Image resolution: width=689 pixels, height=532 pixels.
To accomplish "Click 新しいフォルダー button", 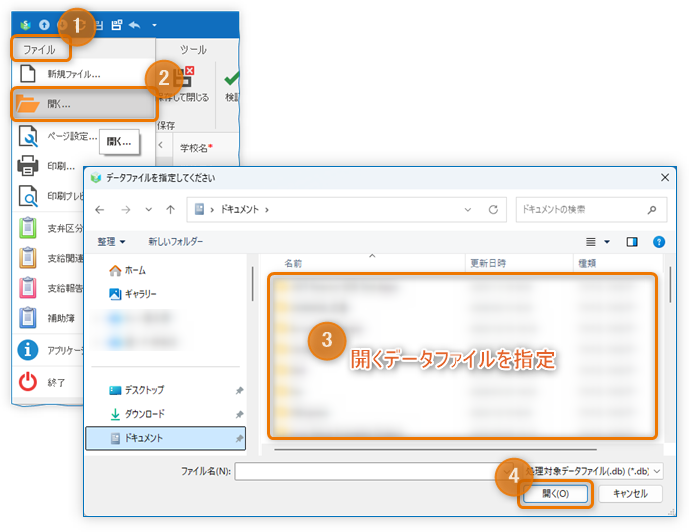I will point(175,241).
